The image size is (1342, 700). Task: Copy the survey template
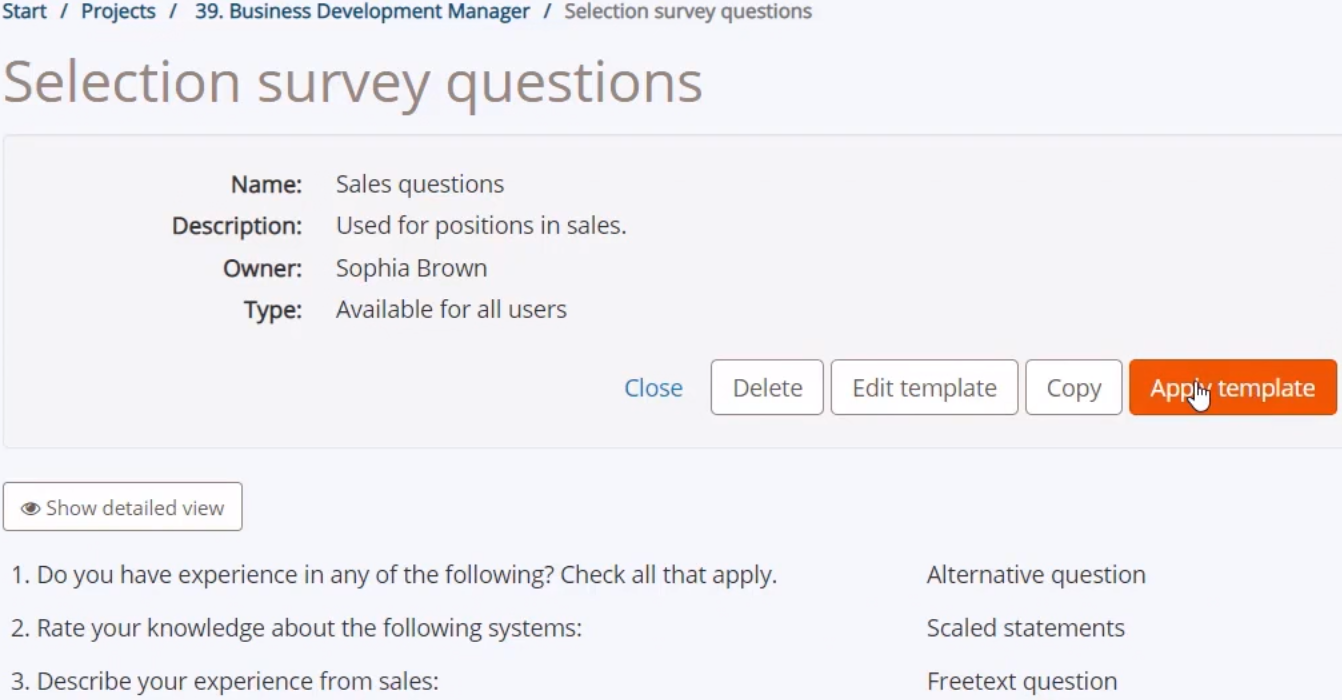tap(1073, 388)
